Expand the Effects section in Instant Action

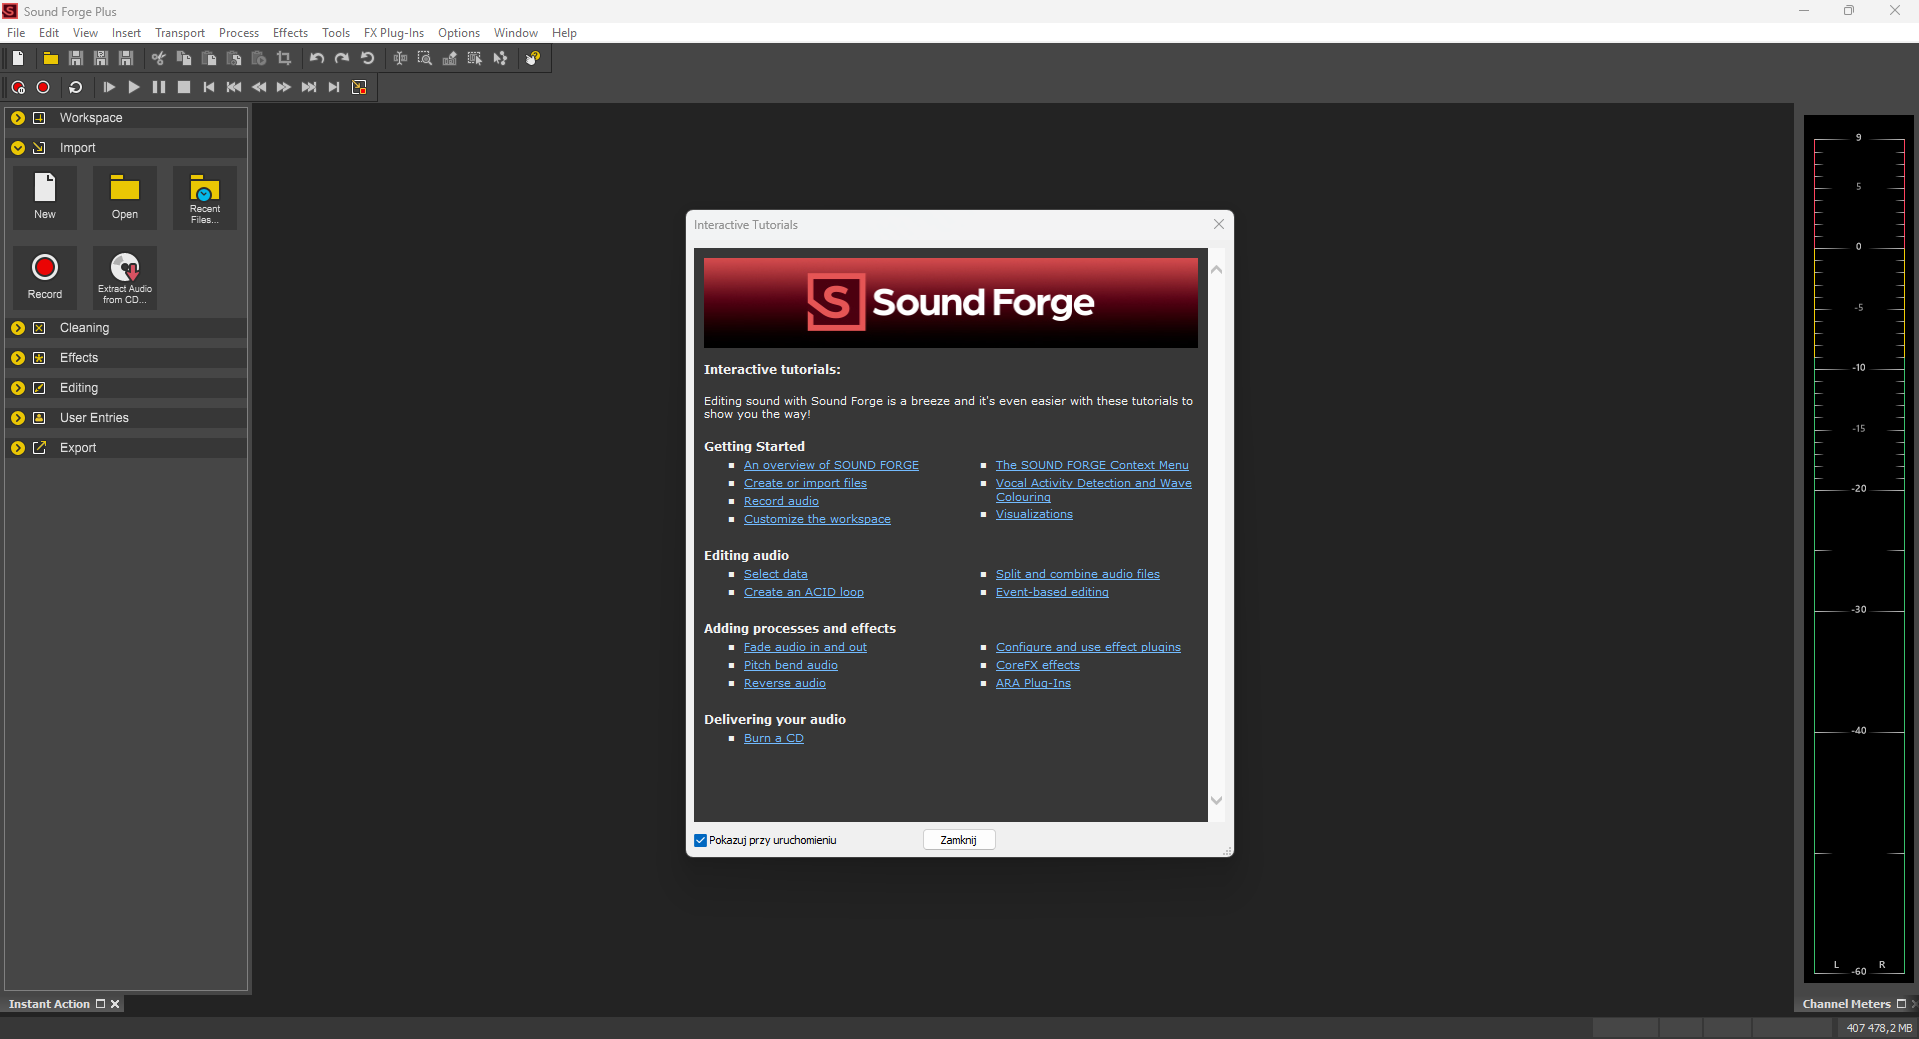pos(18,358)
